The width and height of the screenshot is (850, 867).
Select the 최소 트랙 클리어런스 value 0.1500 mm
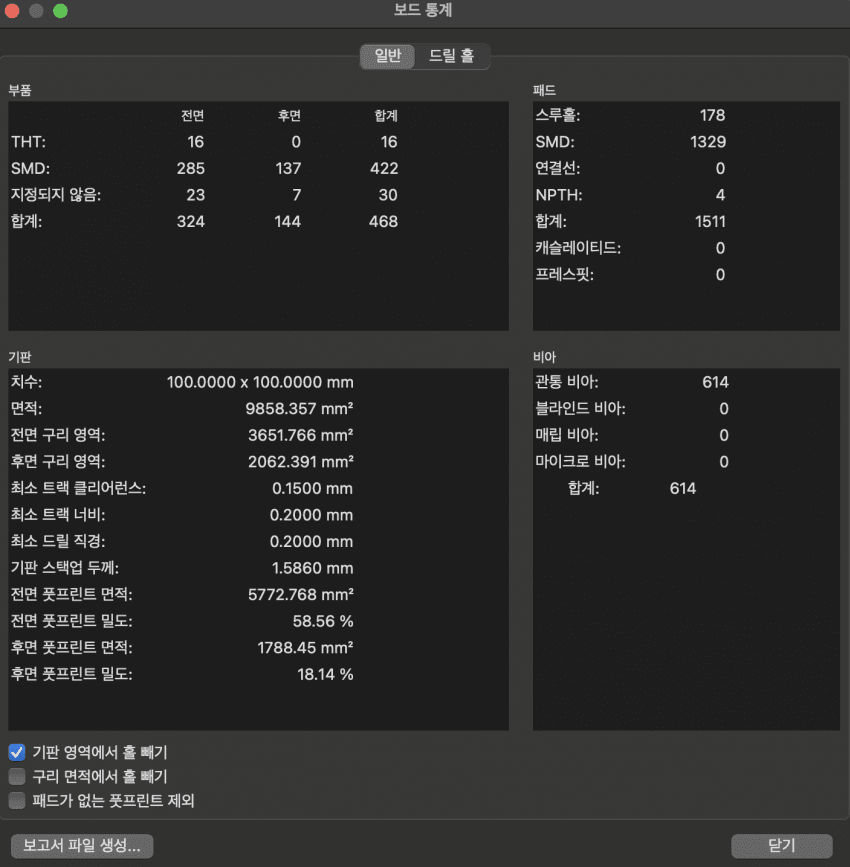(312, 488)
